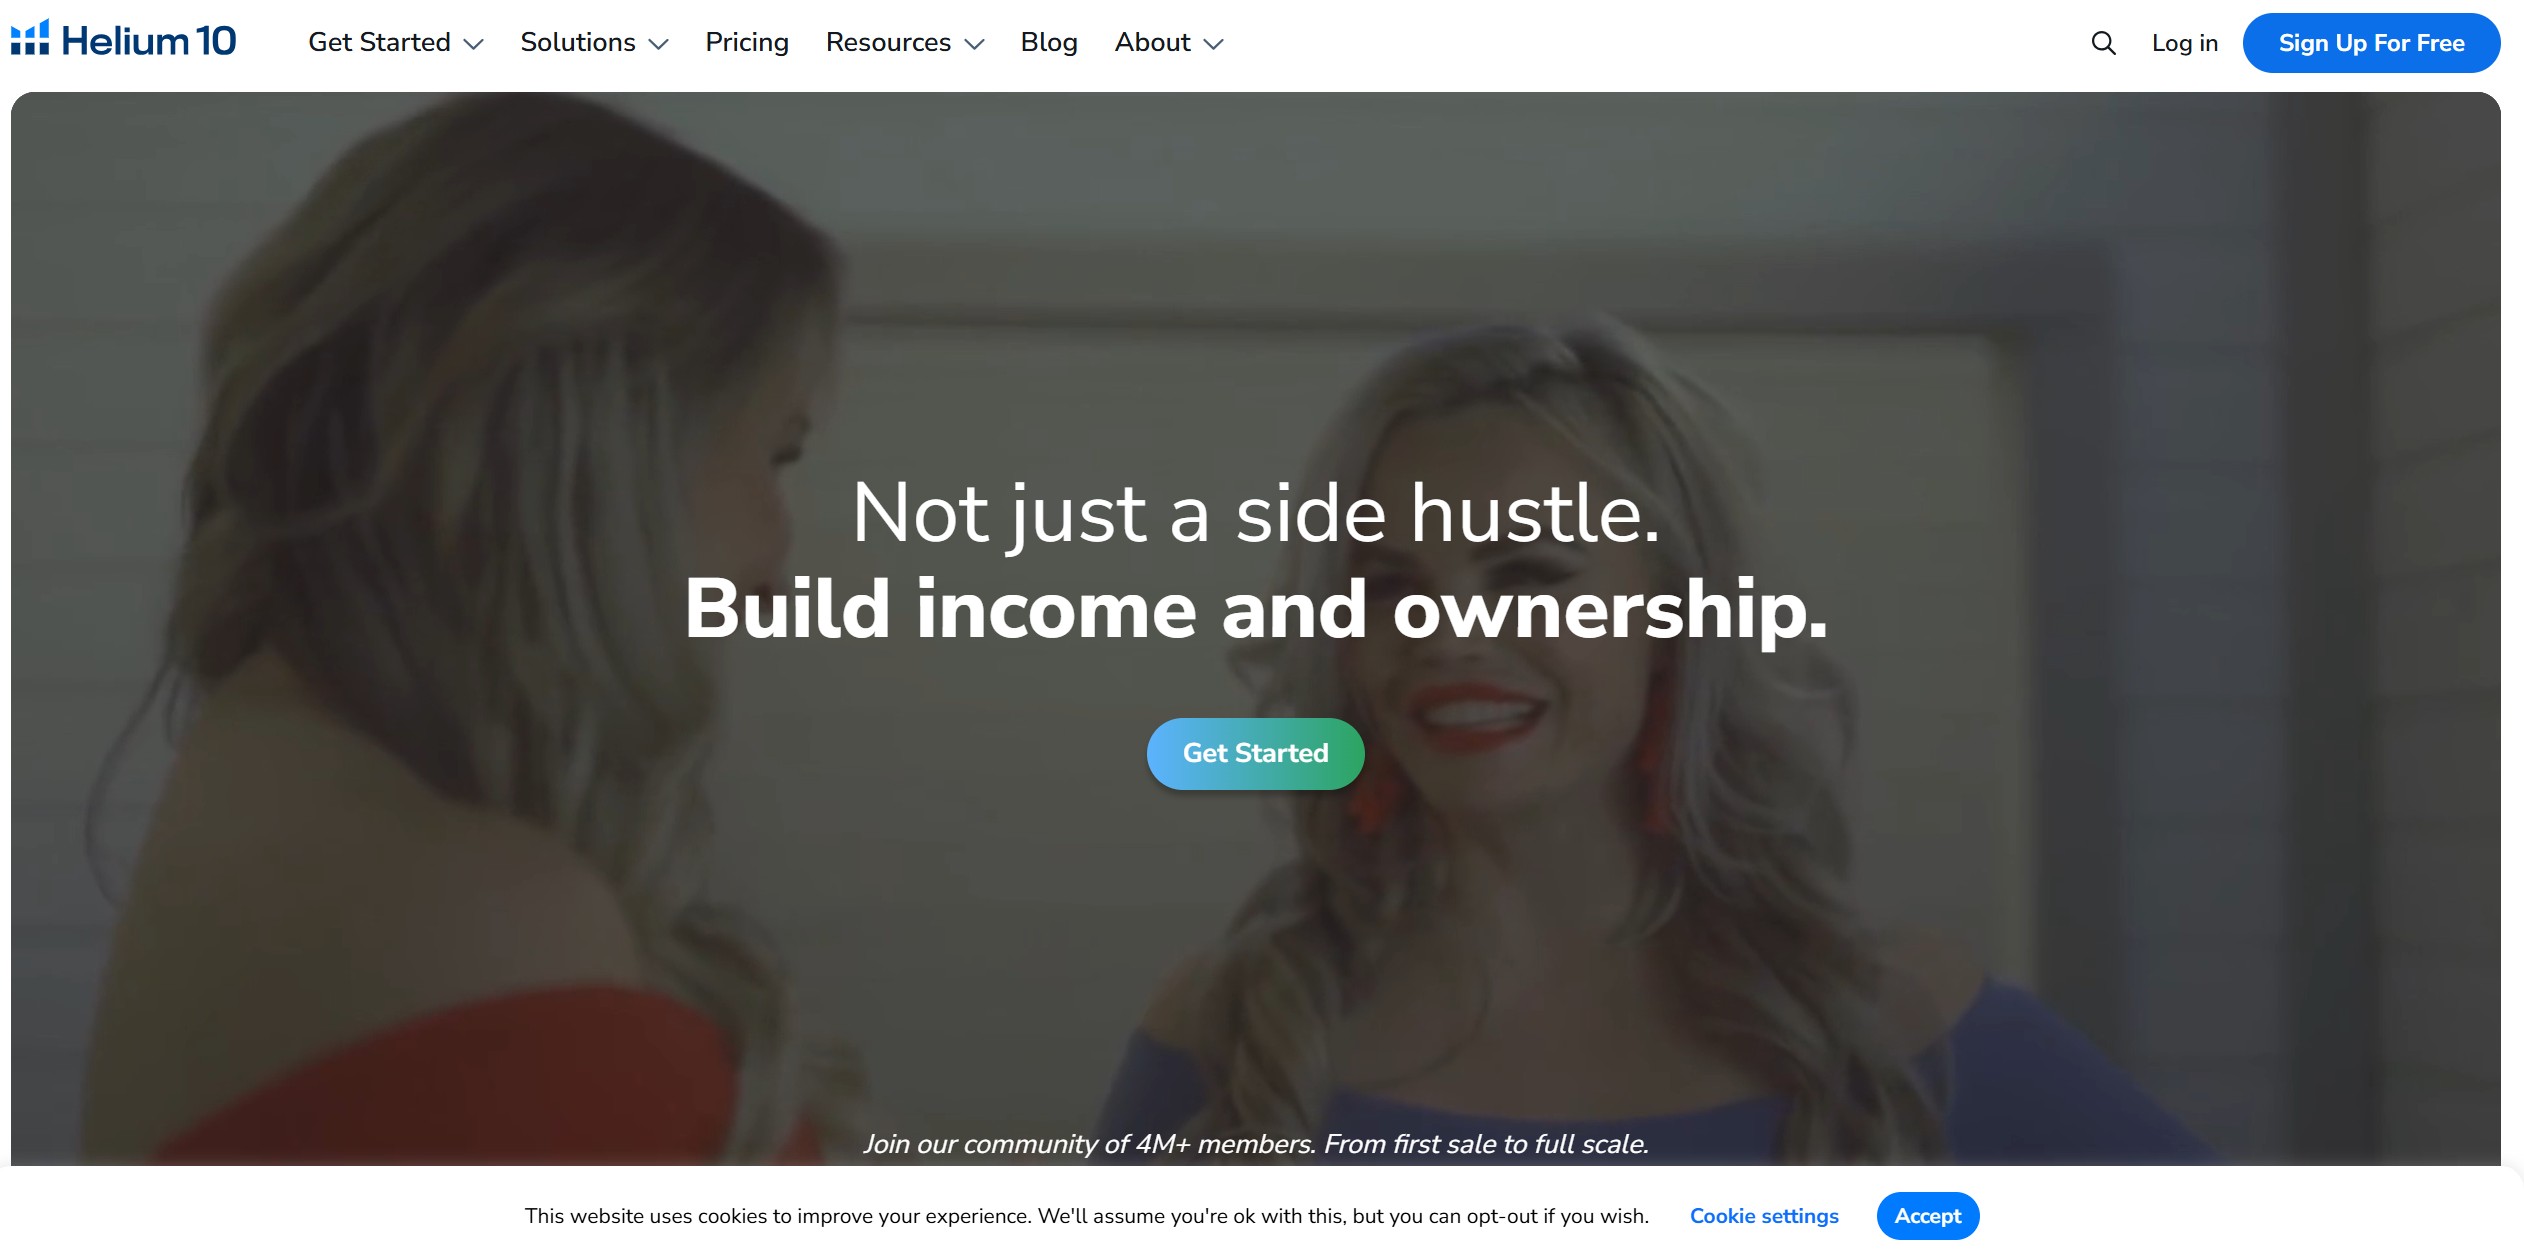Open the About nav menu
2524x1258 pixels.
click(1152, 42)
